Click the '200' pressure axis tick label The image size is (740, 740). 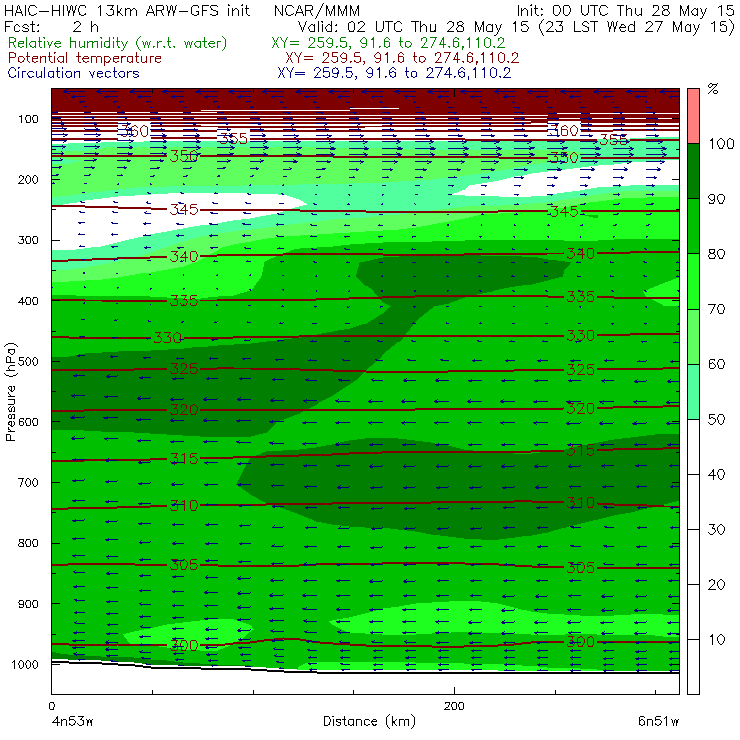[28, 179]
